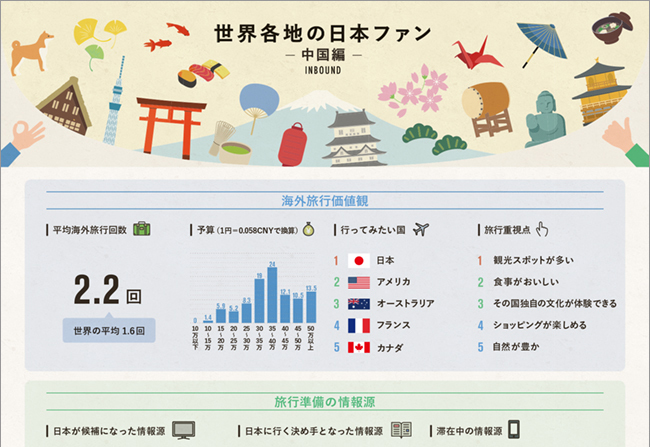This screenshot has width=650, height=447.
Task: Click the Australia flag icon
Action: tap(359, 304)
